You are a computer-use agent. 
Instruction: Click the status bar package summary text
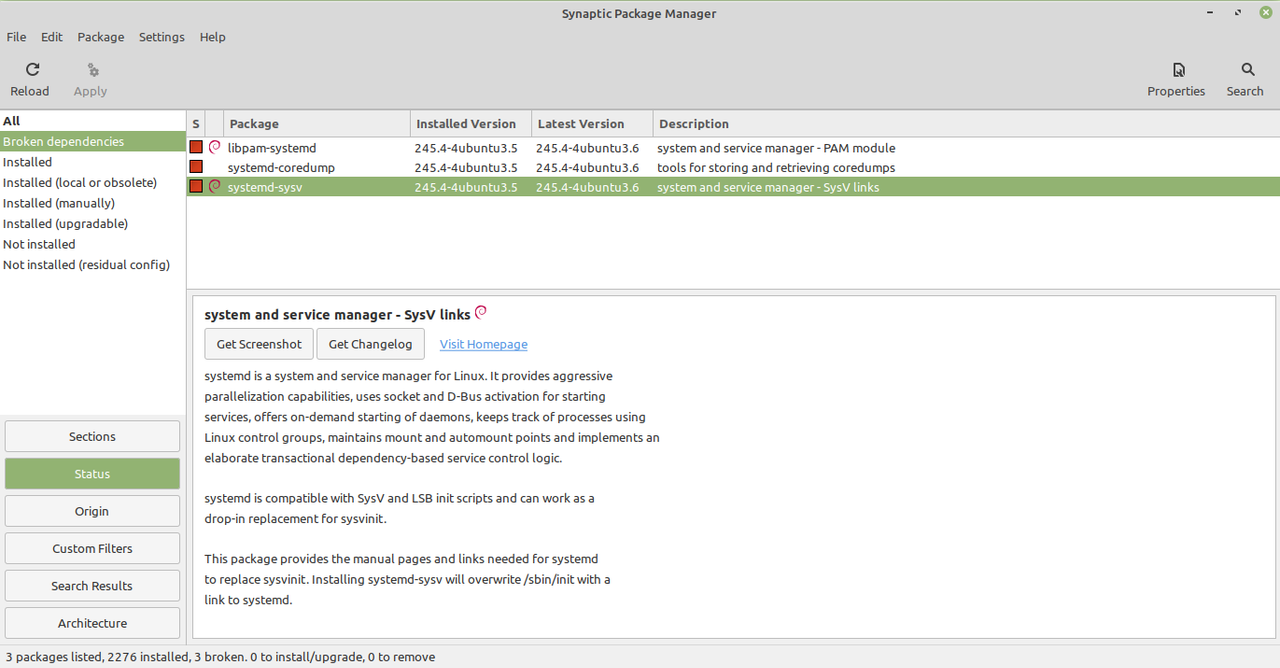pyautogui.click(x=220, y=657)
